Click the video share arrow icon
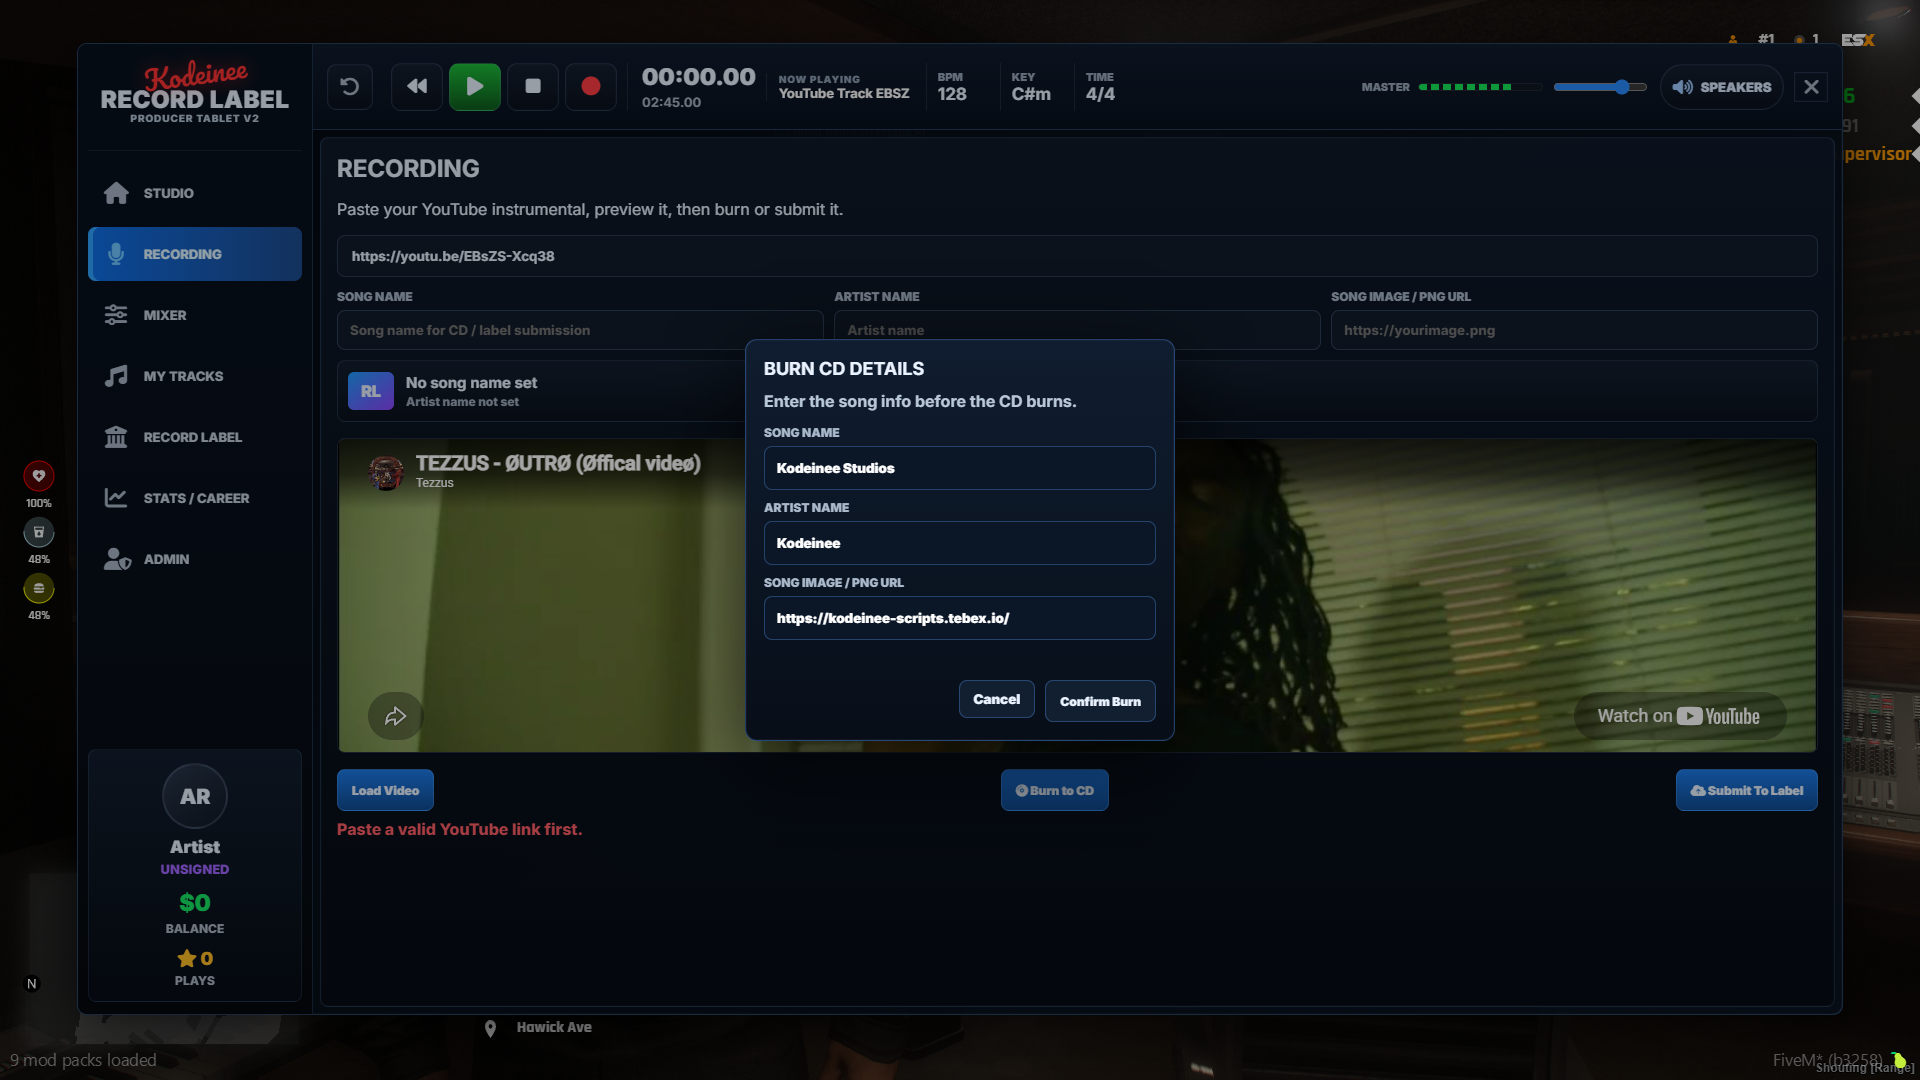Screen dimensions: 1920x1080 [x=395, y=716]
